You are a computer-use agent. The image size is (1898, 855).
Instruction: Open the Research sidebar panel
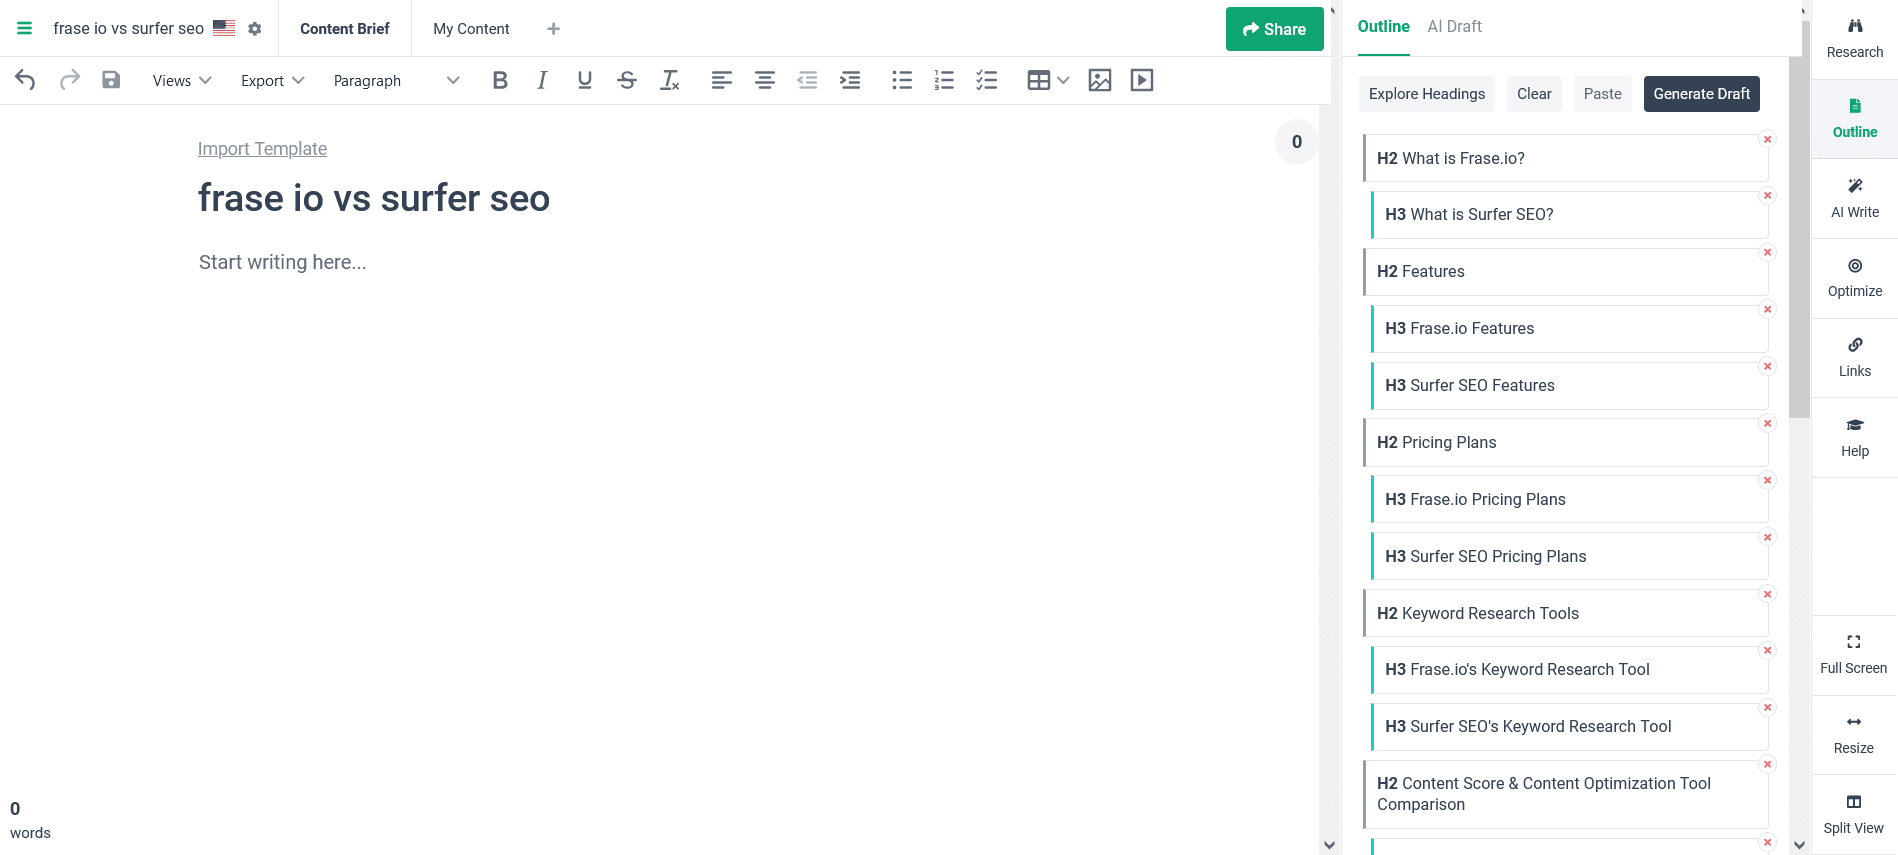pos(1854,39)
